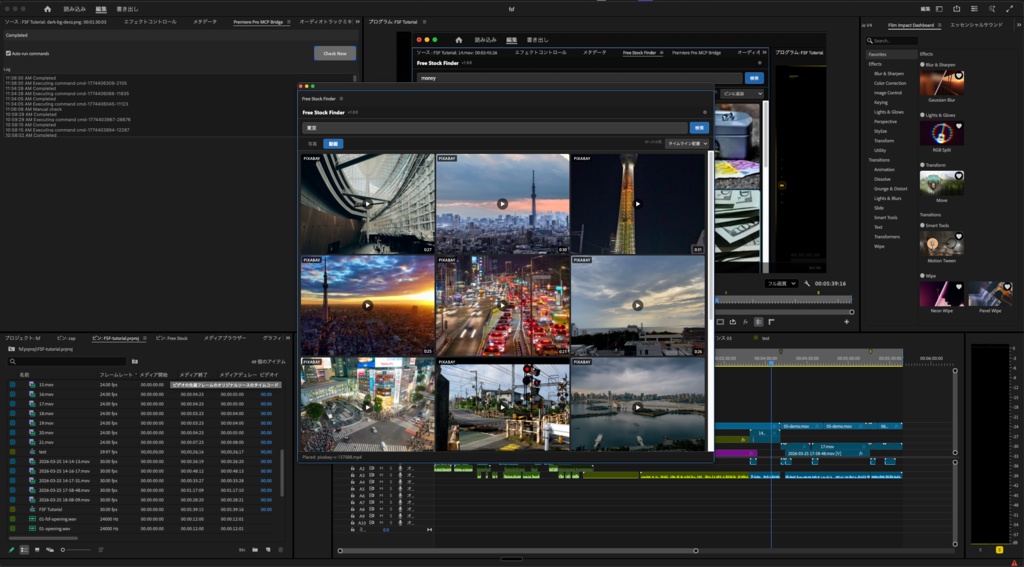The image size is (1024, 567).
Task: Open the フル画質 playback resolution dropdown
Action: (x=781, y=284)
